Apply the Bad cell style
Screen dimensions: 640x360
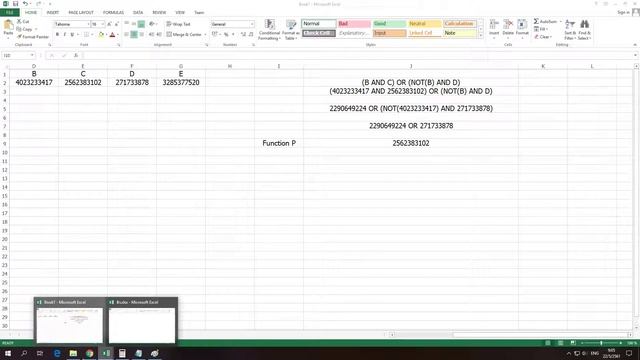[354, 24]
